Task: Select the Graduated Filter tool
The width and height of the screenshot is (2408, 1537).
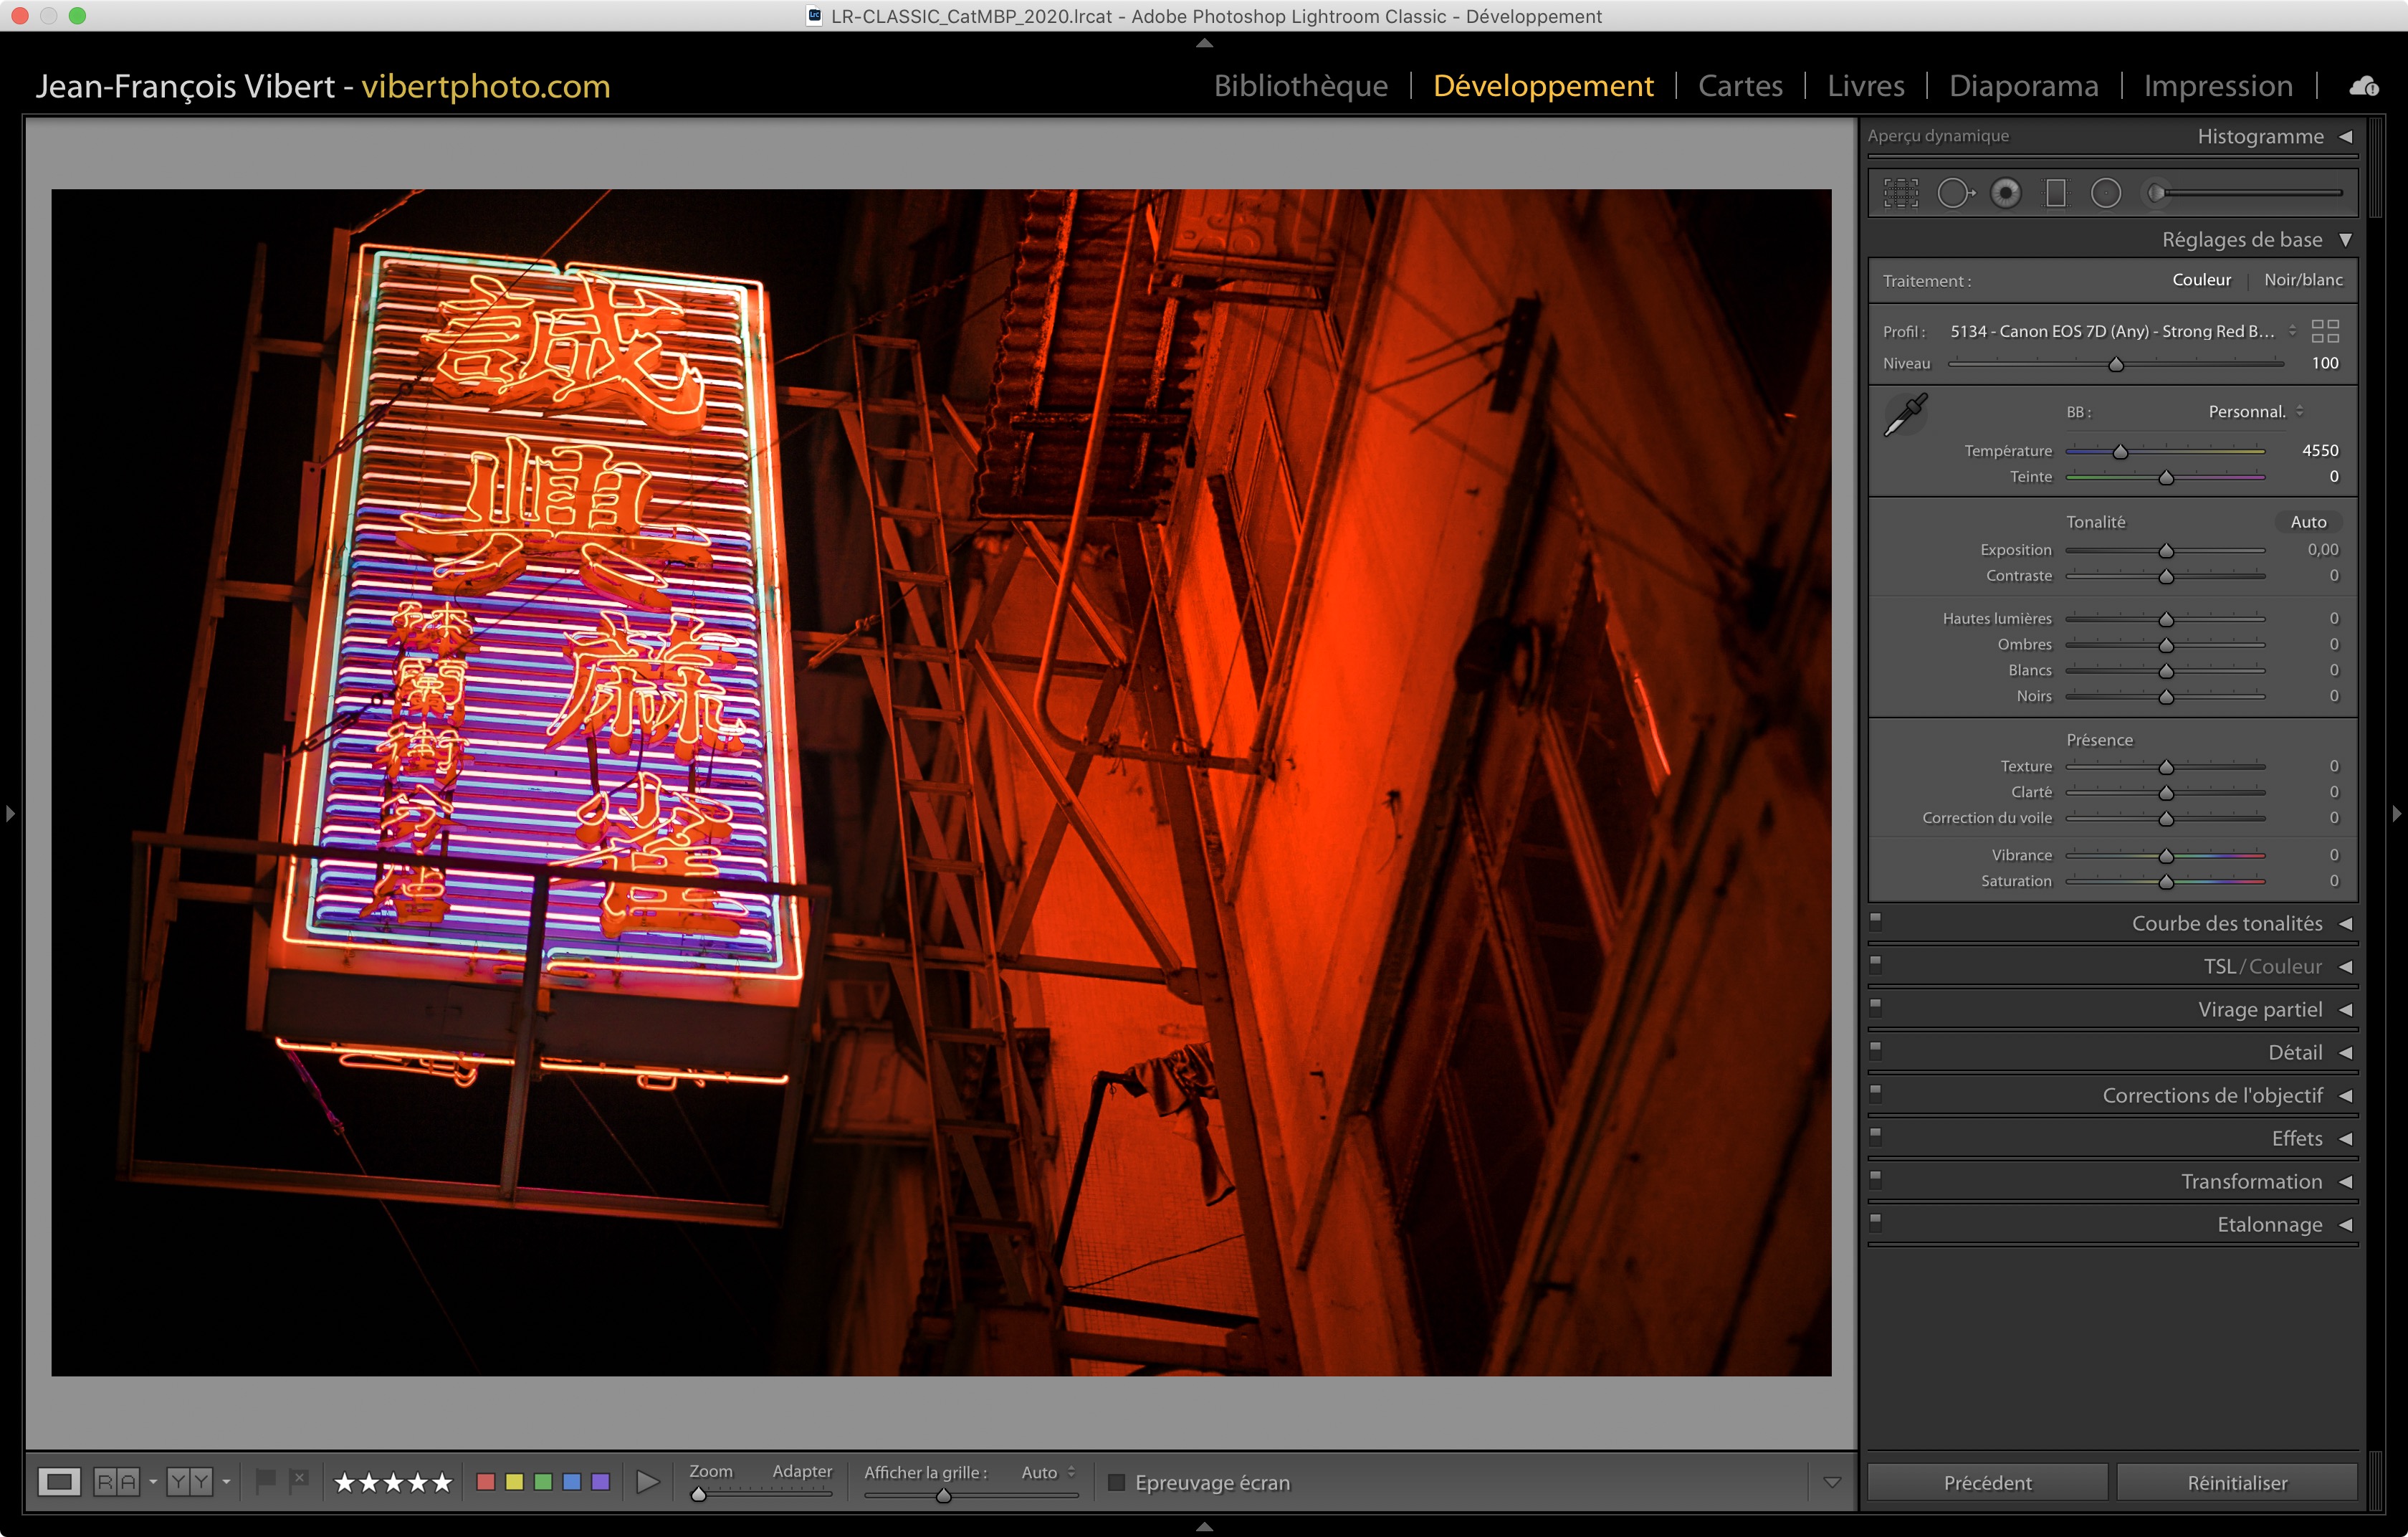Action: [2056, 193]
